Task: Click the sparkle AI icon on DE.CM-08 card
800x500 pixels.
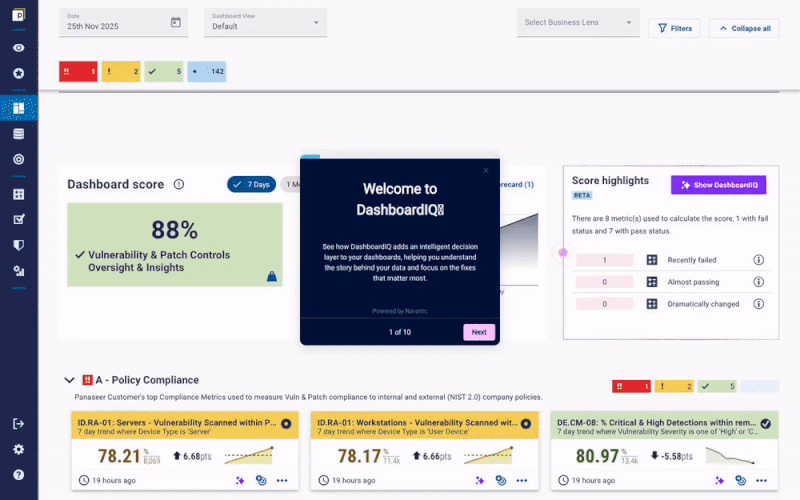Action: pyautogui.click(x=719, y=480)
